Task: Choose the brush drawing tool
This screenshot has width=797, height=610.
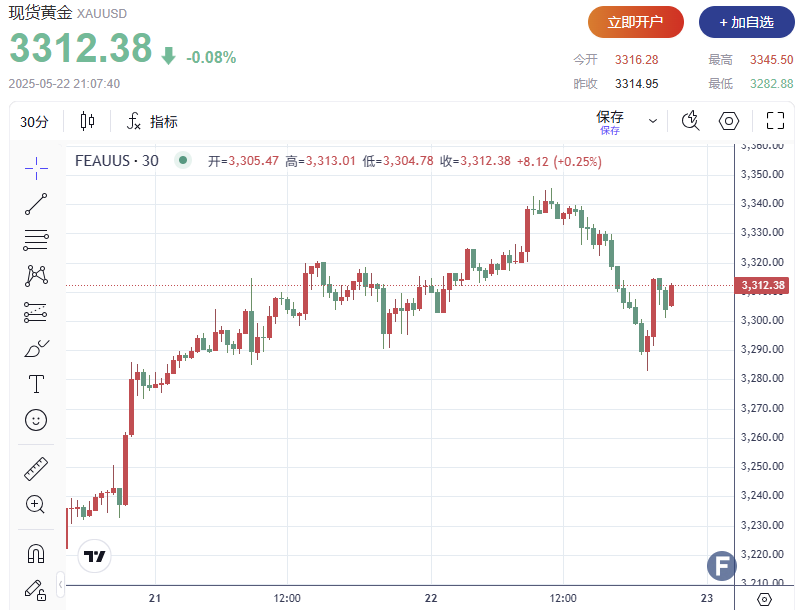Action: click(36, 348)
